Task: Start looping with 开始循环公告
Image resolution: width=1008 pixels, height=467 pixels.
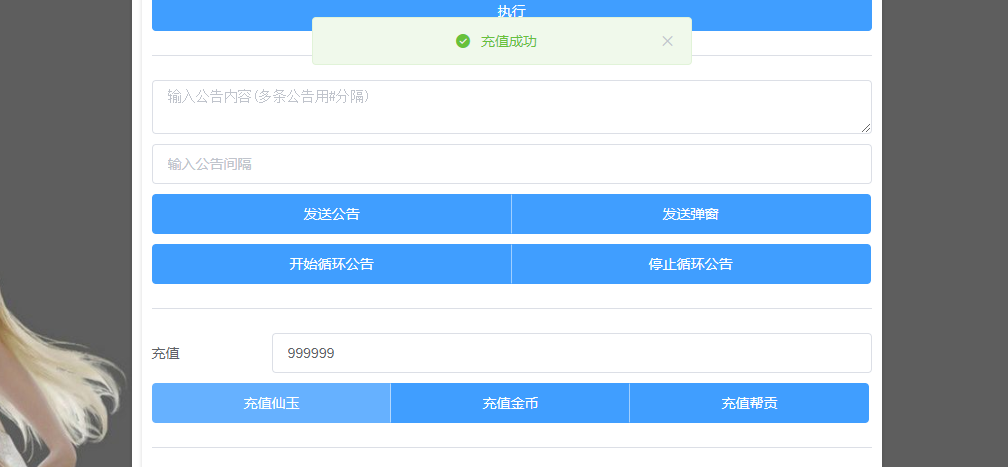Action: (x=332, y=264)
